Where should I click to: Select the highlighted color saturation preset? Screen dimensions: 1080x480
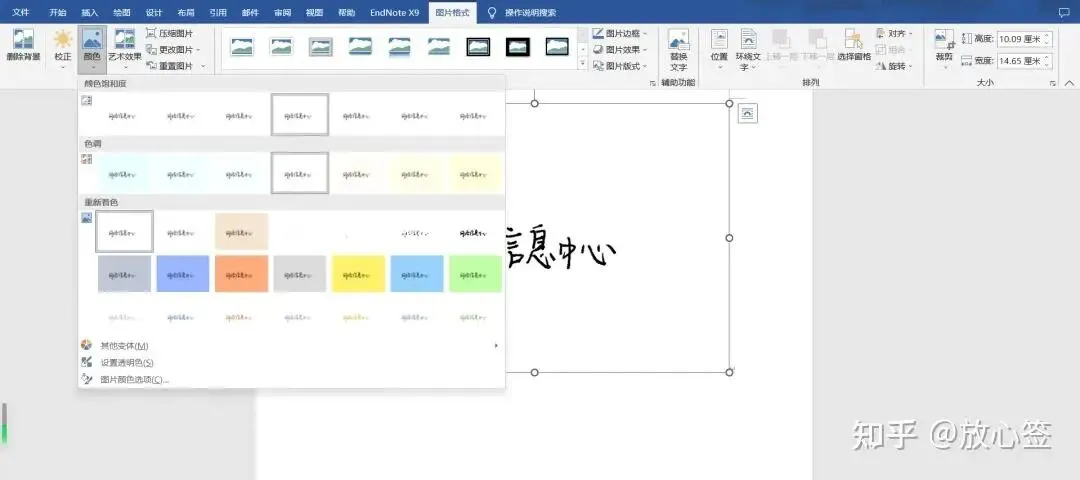pyautogui.click(x=300, y=114)
